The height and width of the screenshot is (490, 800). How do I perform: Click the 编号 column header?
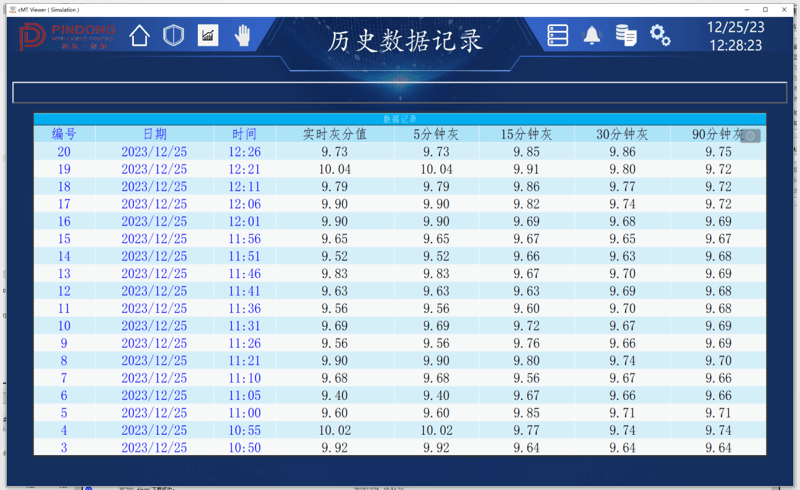[64, 134]
